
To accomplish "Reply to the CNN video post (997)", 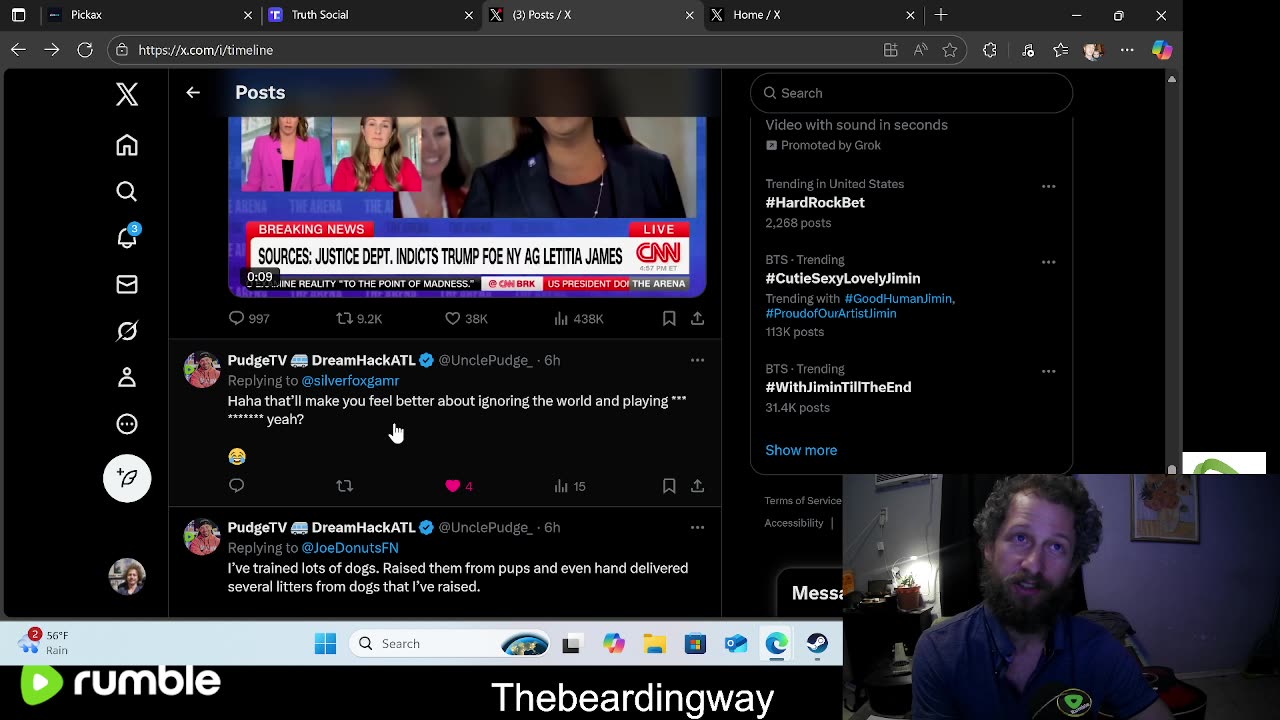I will pyautogui.click(x=249, y=318).
